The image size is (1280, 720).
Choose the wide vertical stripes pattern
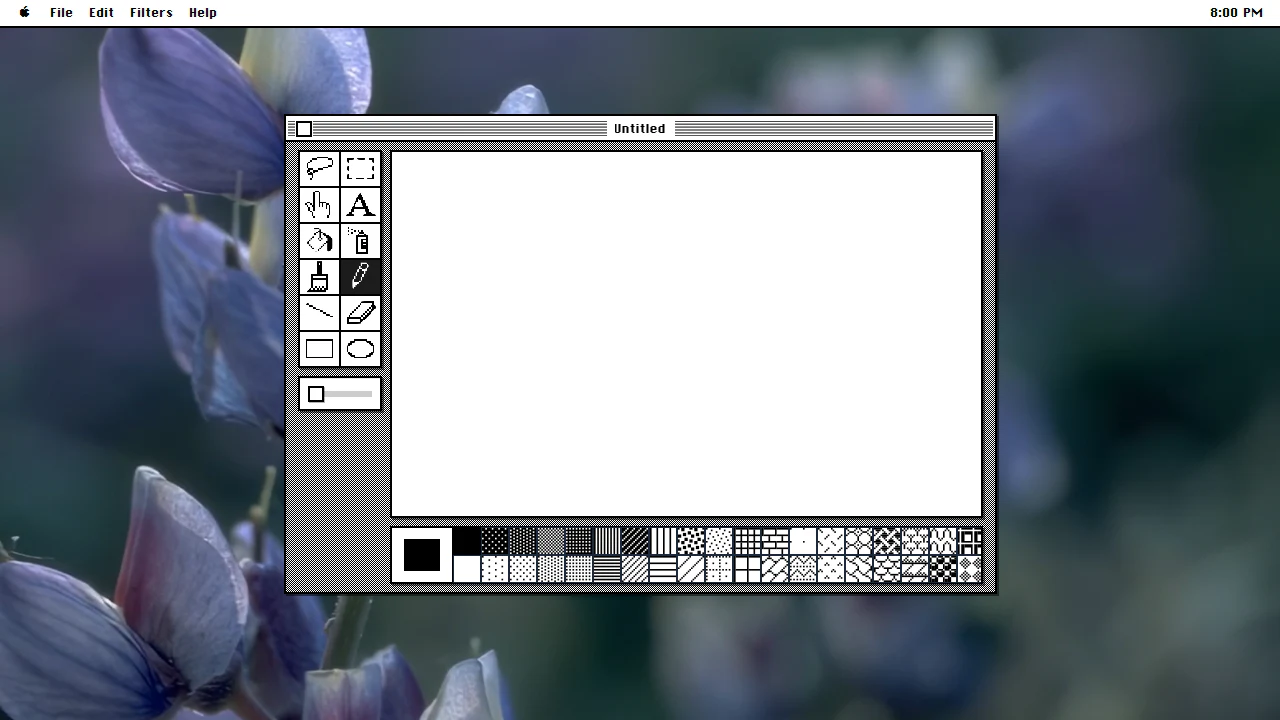663,541
